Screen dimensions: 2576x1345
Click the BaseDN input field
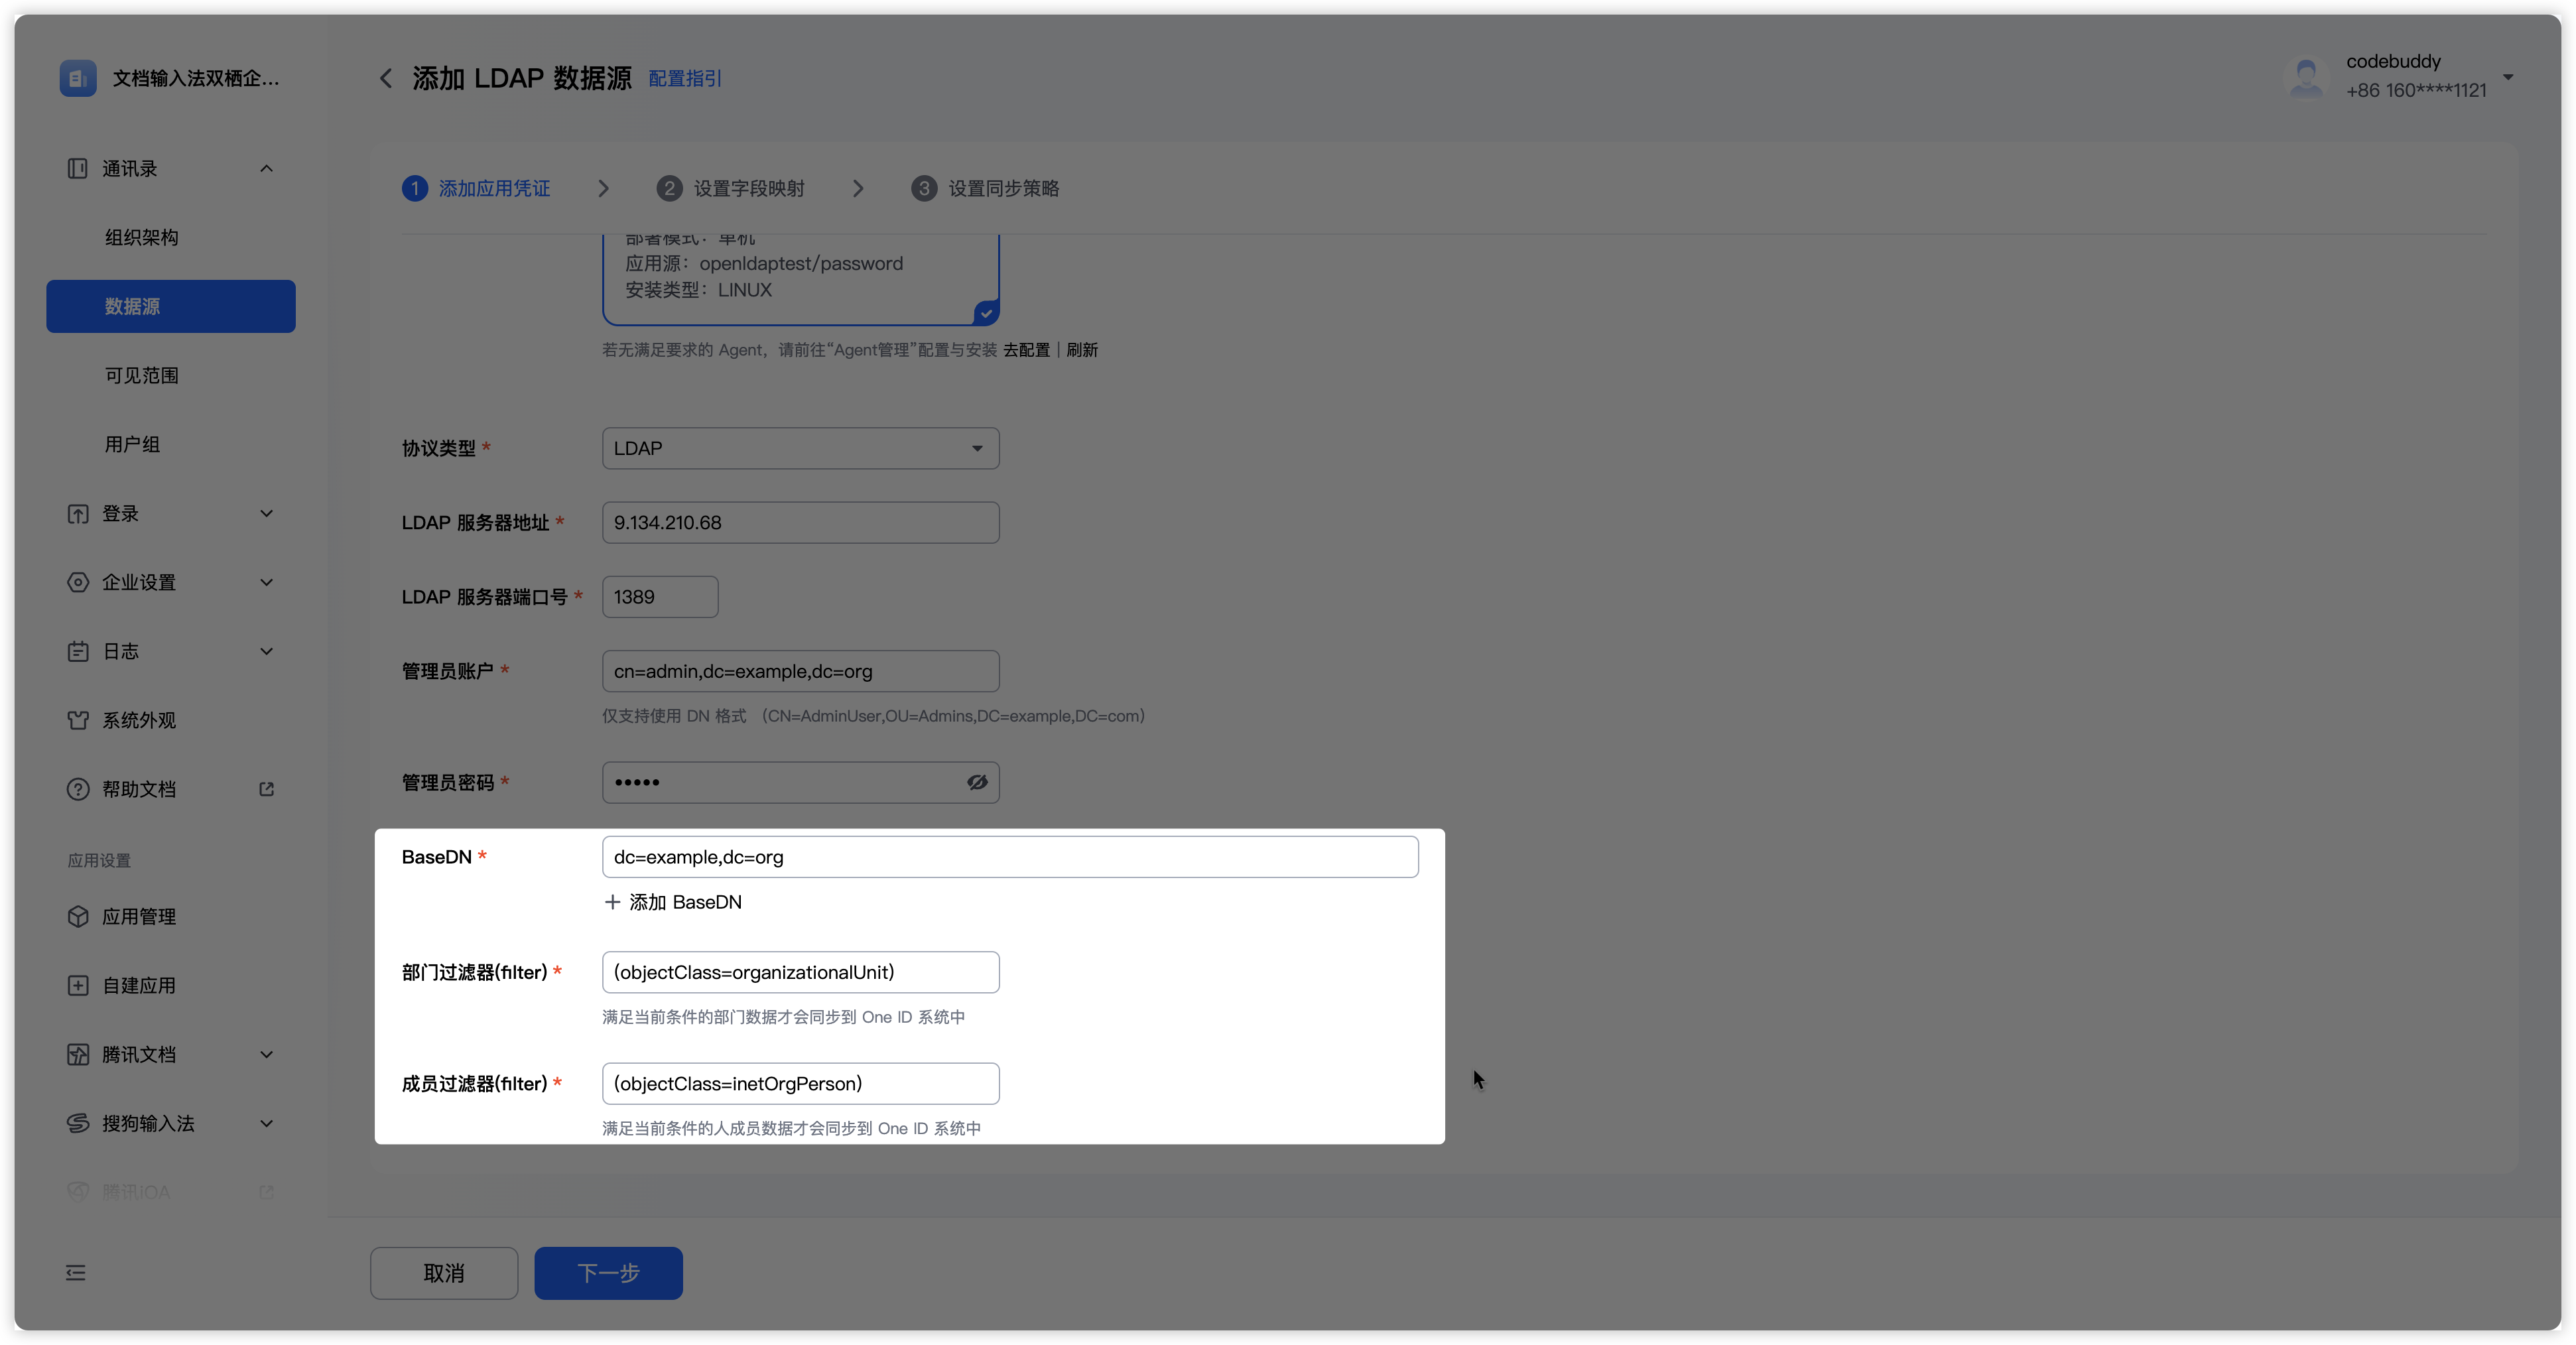tap(1010, 857)
